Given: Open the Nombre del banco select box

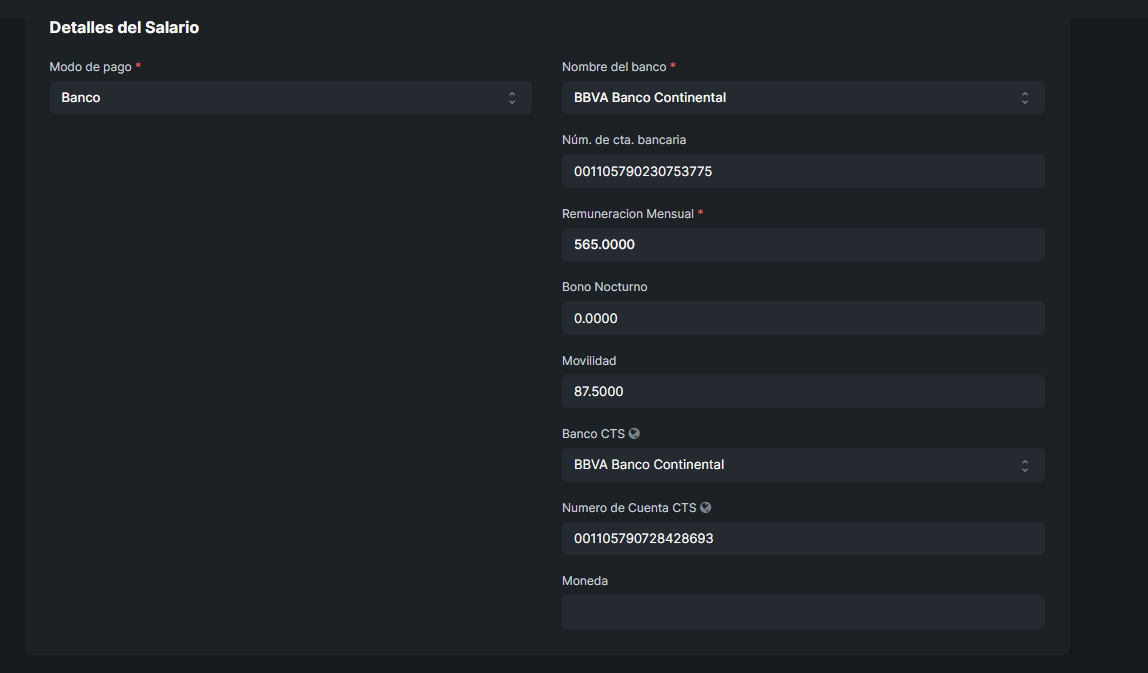Looking at the screenshot, I should coord(790,98).
